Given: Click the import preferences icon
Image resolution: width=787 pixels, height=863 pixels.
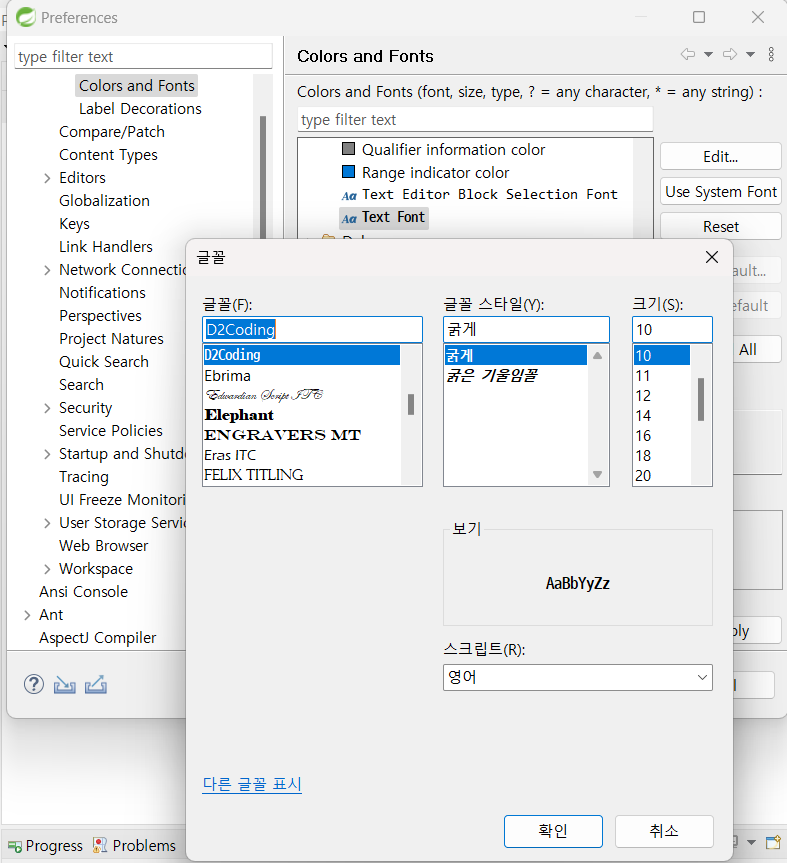Looking at the screenshot, I should [x=64, y=685].
